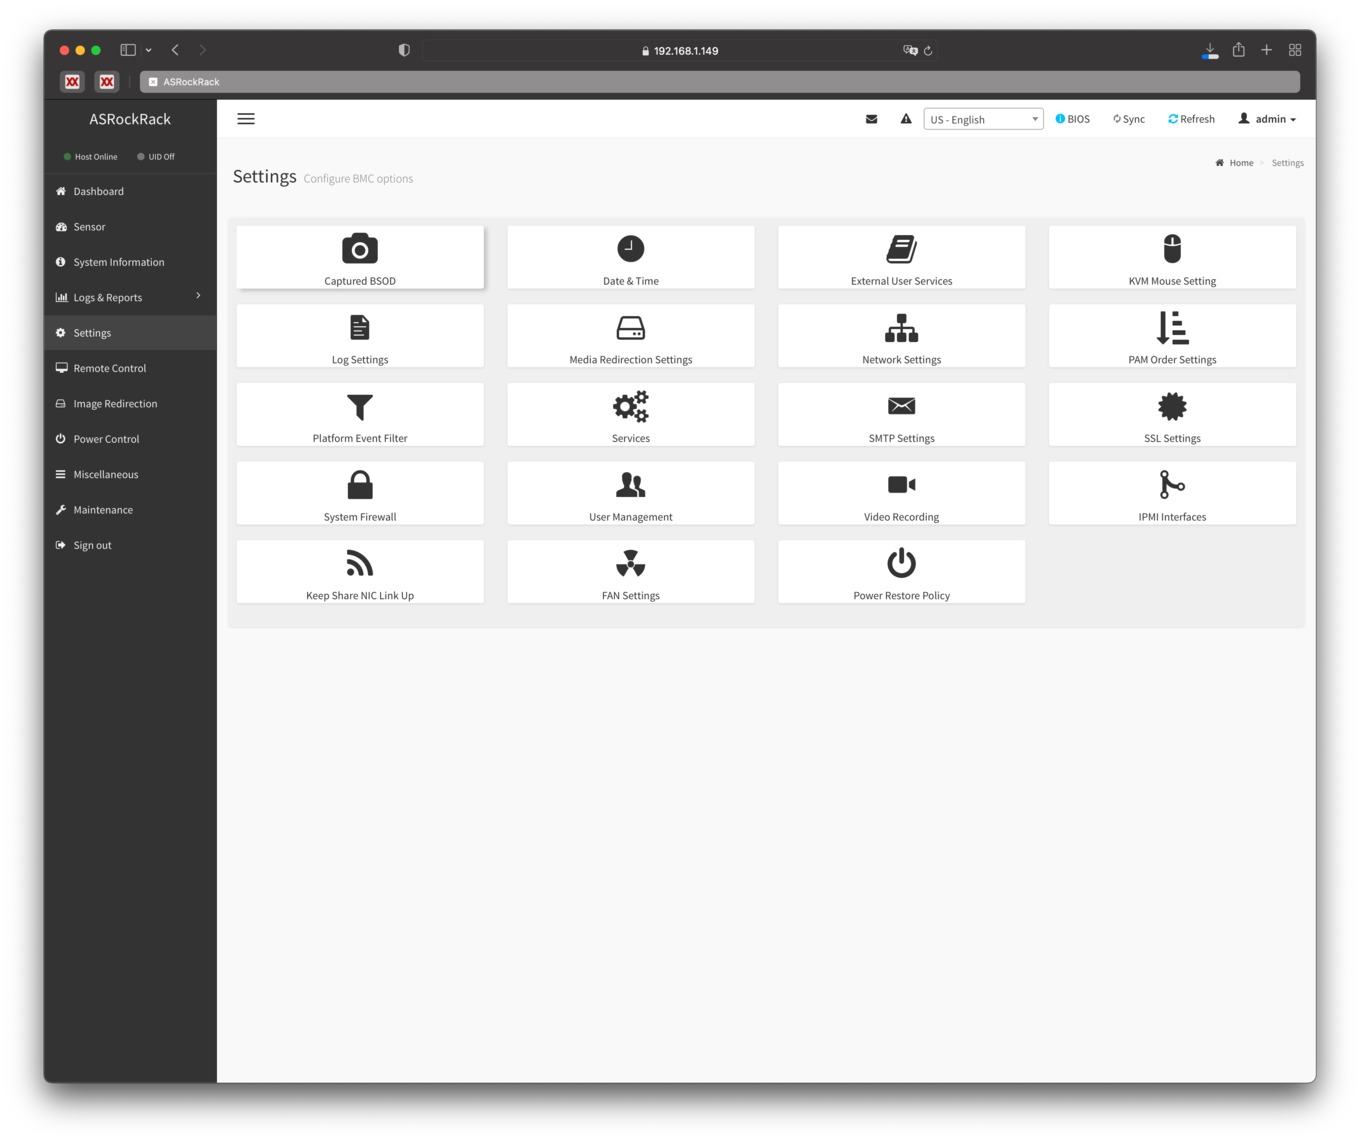1360x1141 pixels.
Task: Open Keep Share NIC Link Up icon
Action: [x=360, y=563]
